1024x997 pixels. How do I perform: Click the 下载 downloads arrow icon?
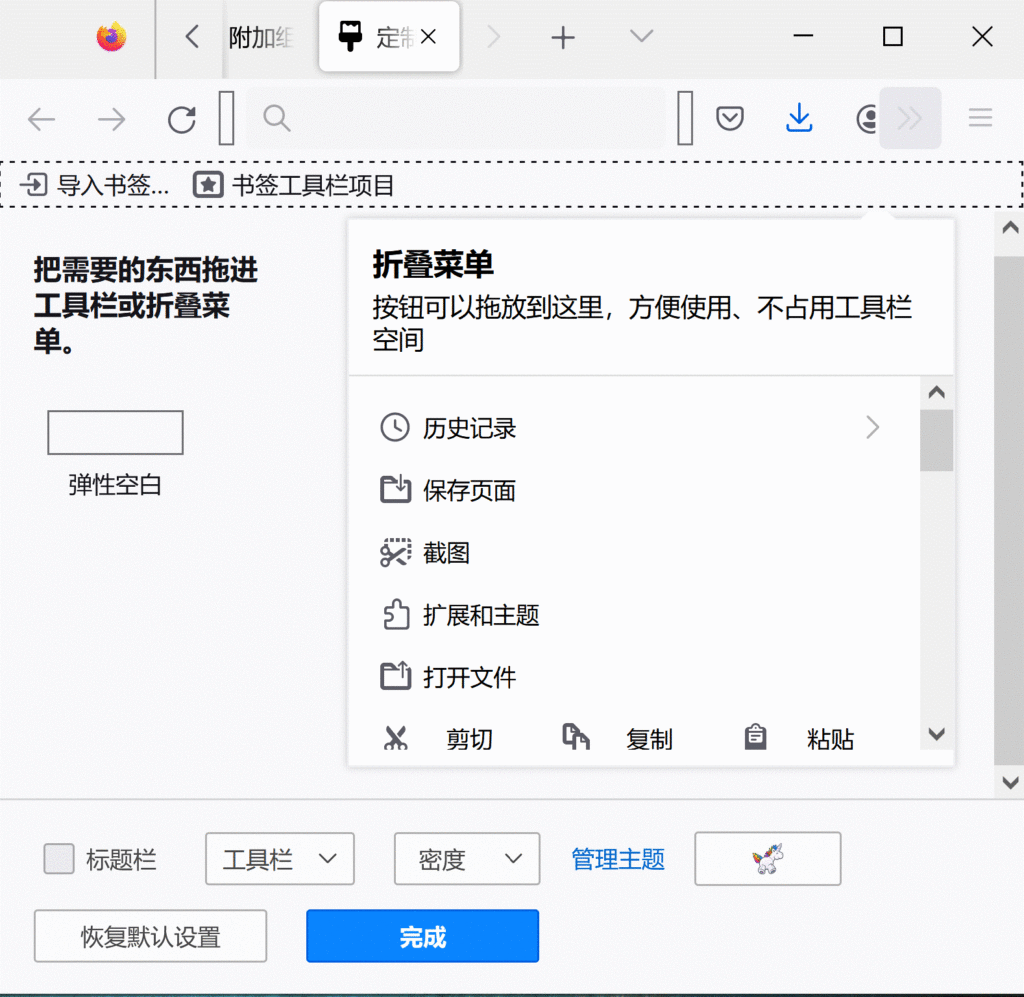click(x=799, y=118)
